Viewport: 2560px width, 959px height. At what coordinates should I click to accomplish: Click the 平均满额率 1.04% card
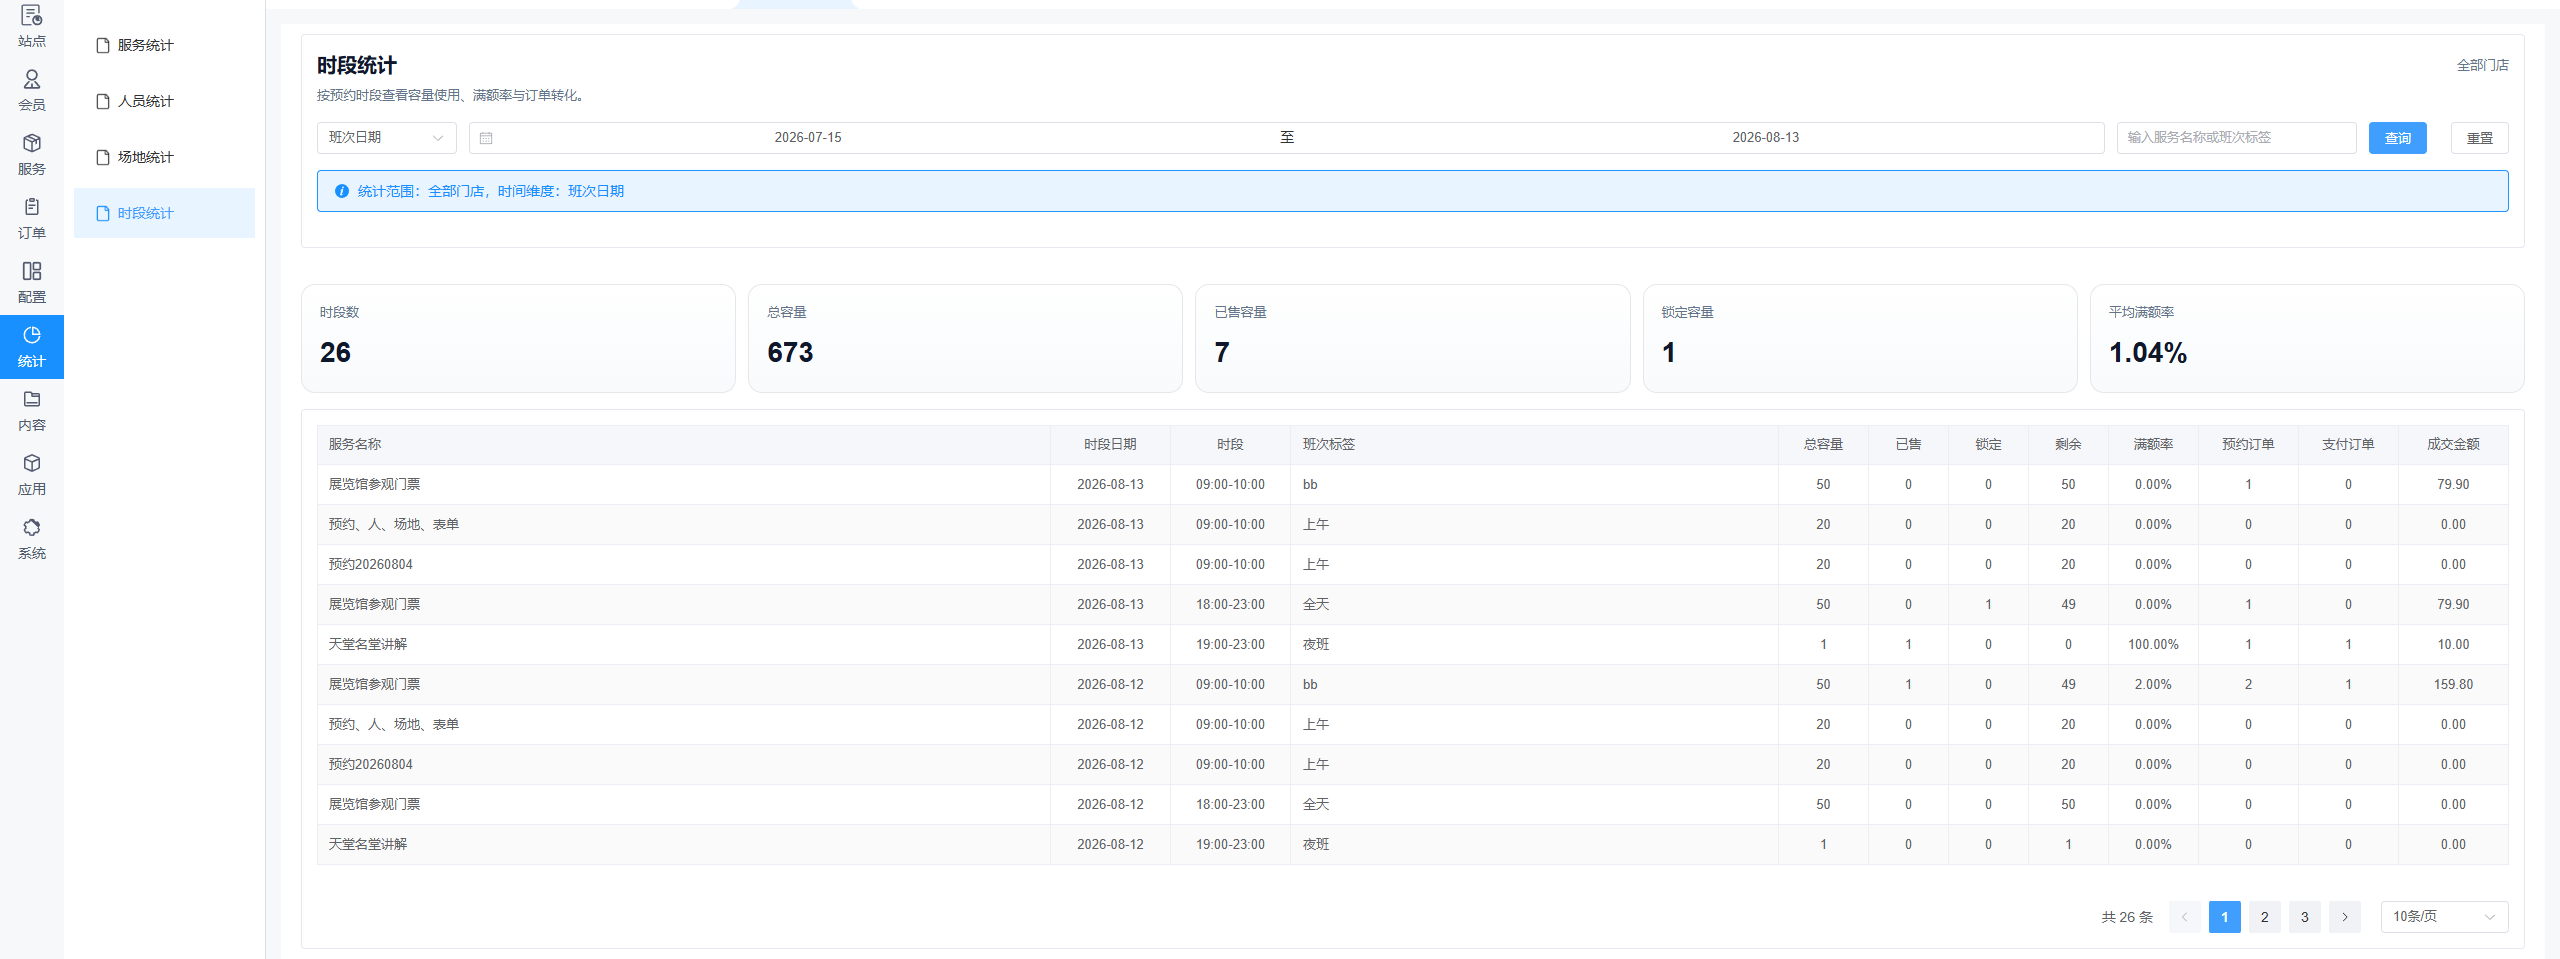(2307, 338)
